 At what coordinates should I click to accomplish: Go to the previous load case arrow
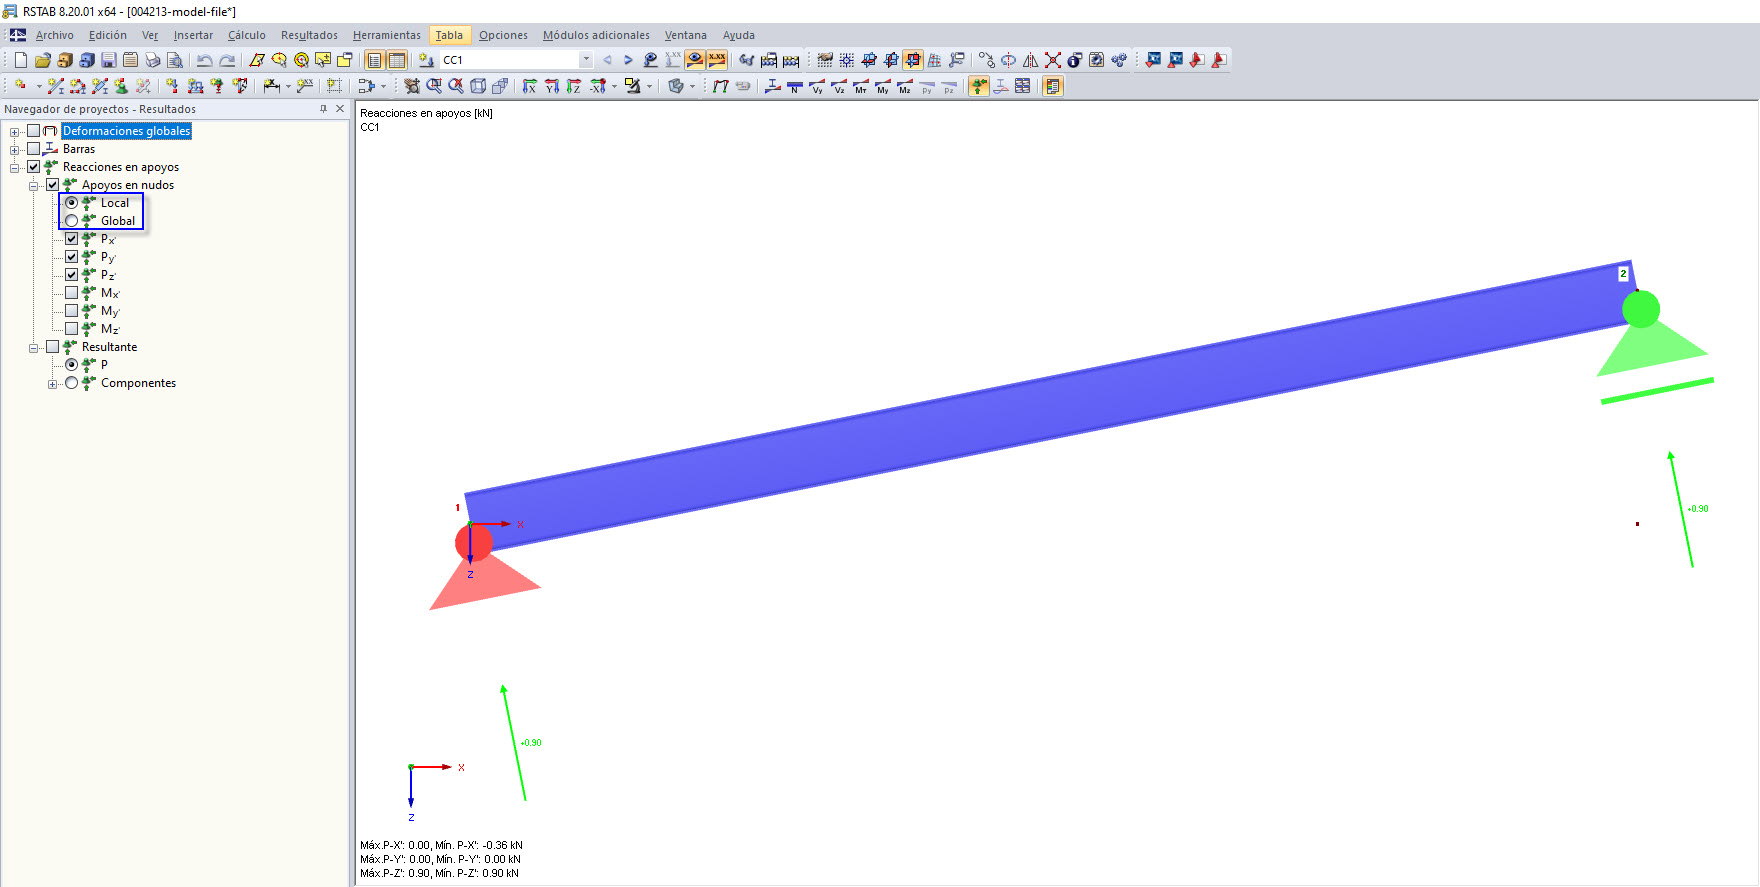click(x=607, y=60)
